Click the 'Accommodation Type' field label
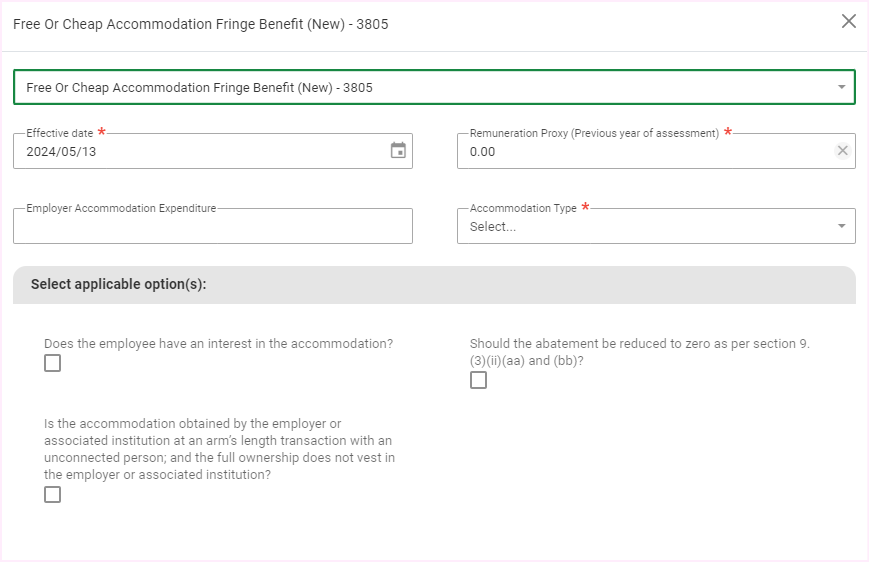Screen dimensions: 869x562 [x=523, y=208]
